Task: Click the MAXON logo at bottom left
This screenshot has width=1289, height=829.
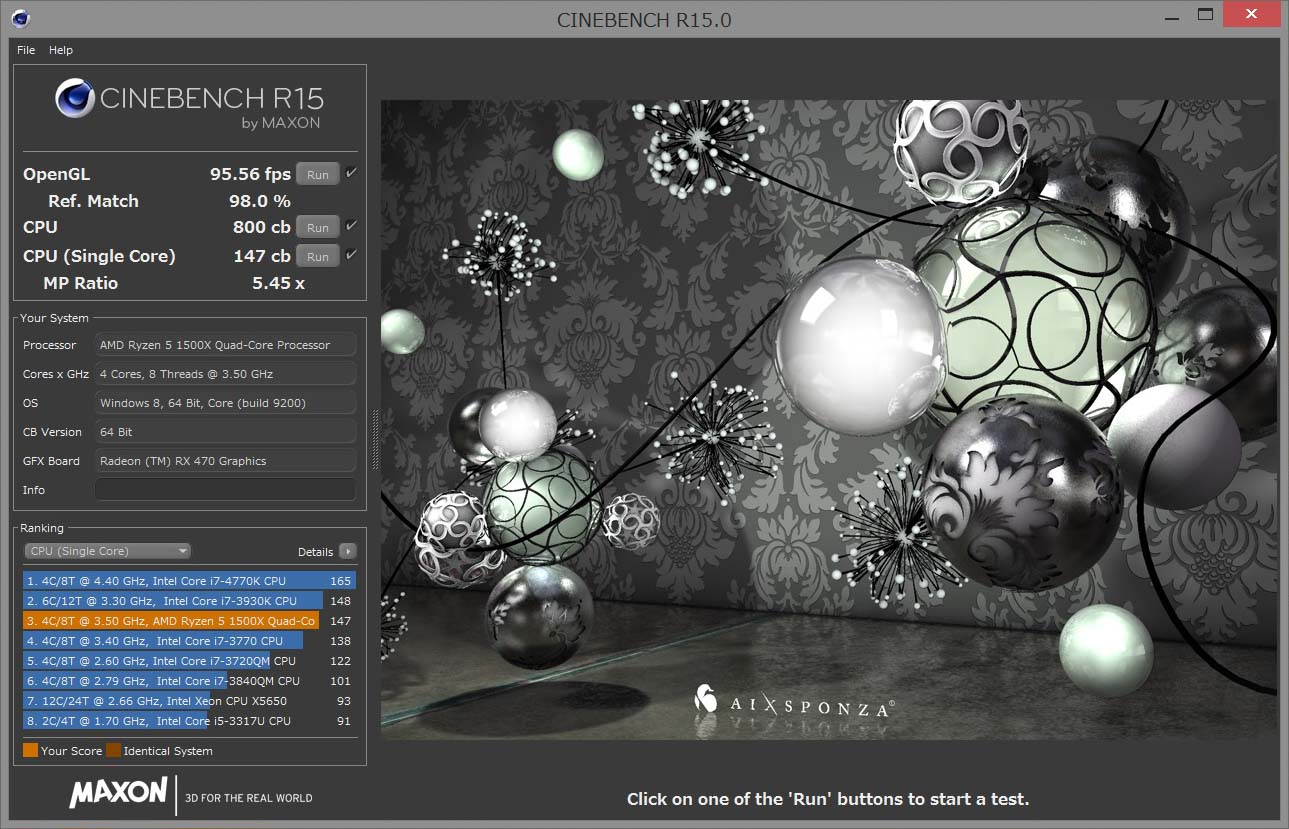Action: pos(118,793)
